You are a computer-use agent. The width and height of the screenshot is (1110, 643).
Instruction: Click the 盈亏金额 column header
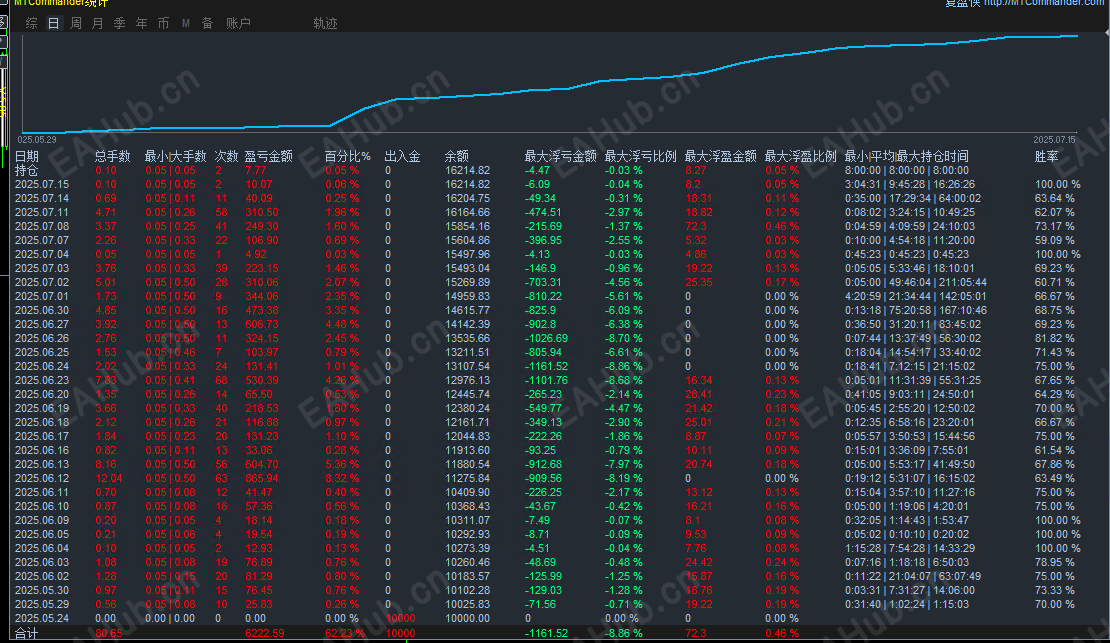268,157
